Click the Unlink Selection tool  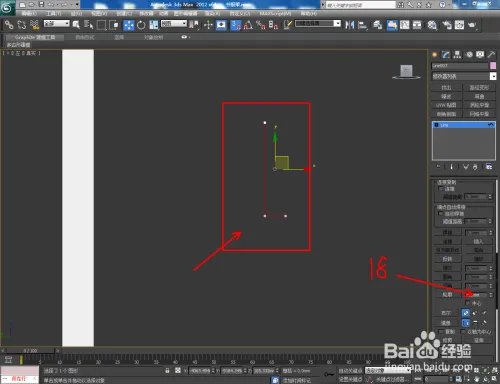pyautogui.click(x=22, y=25)
